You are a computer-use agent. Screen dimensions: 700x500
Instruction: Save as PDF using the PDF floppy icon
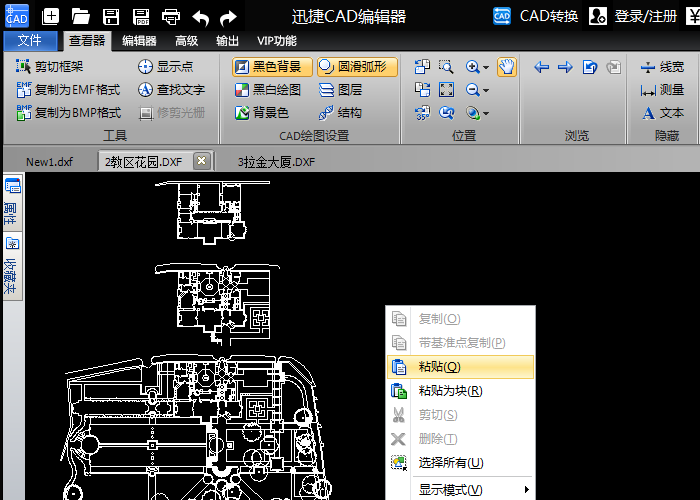click(141, 17)
